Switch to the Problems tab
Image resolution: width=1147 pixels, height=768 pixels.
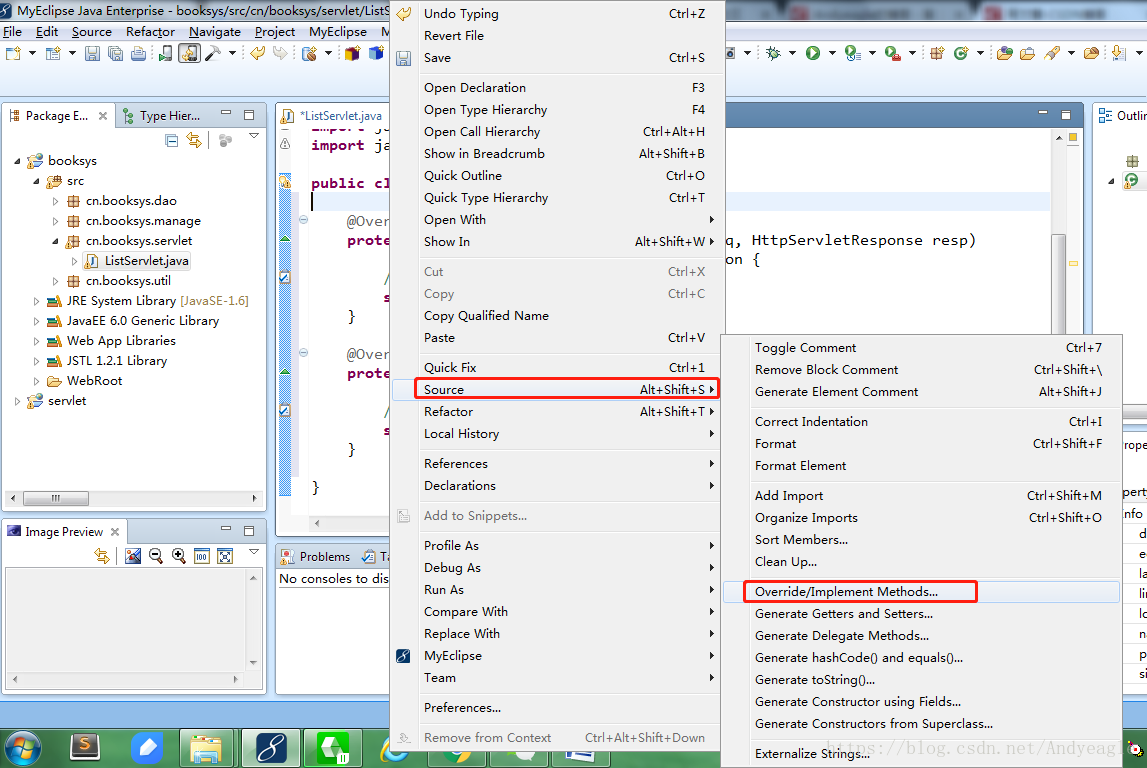tap(316, 557)
